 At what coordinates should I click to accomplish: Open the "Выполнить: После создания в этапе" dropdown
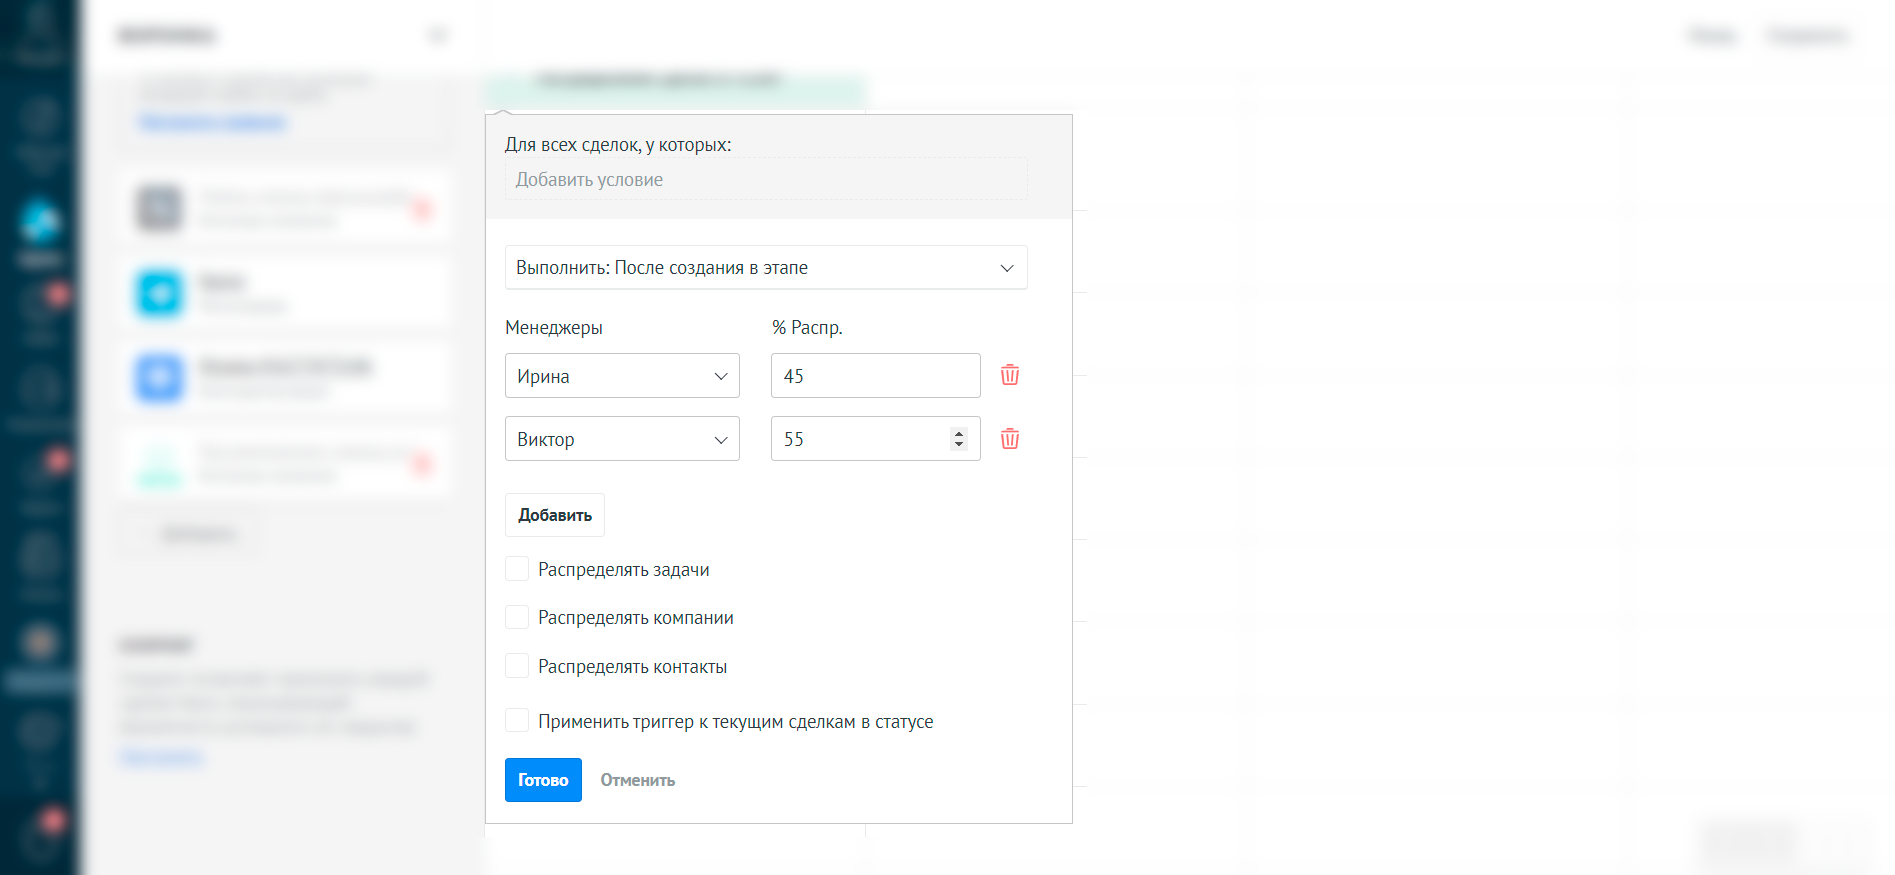tap(765, 268)
